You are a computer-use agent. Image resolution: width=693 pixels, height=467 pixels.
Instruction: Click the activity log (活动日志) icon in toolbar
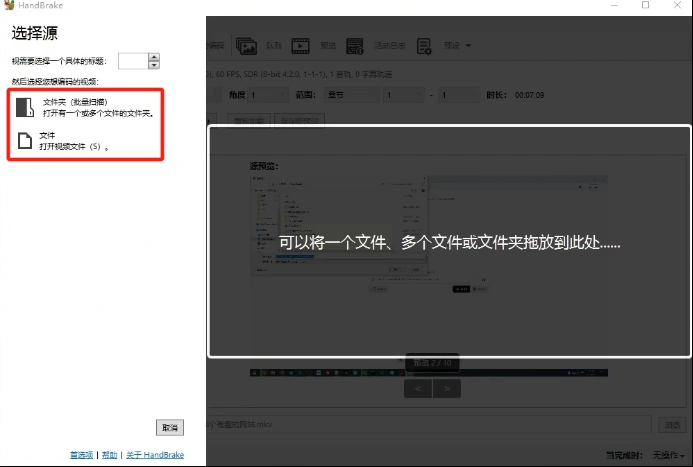354,46
